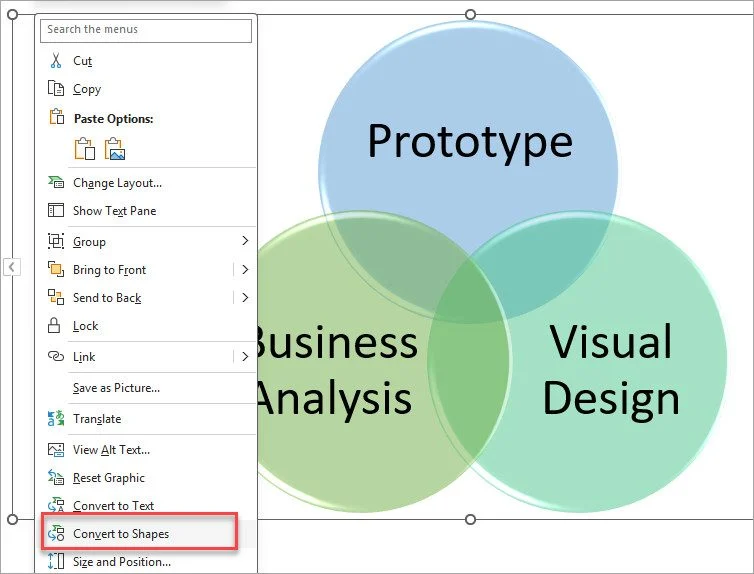Click the Change Layout icon

56,182
